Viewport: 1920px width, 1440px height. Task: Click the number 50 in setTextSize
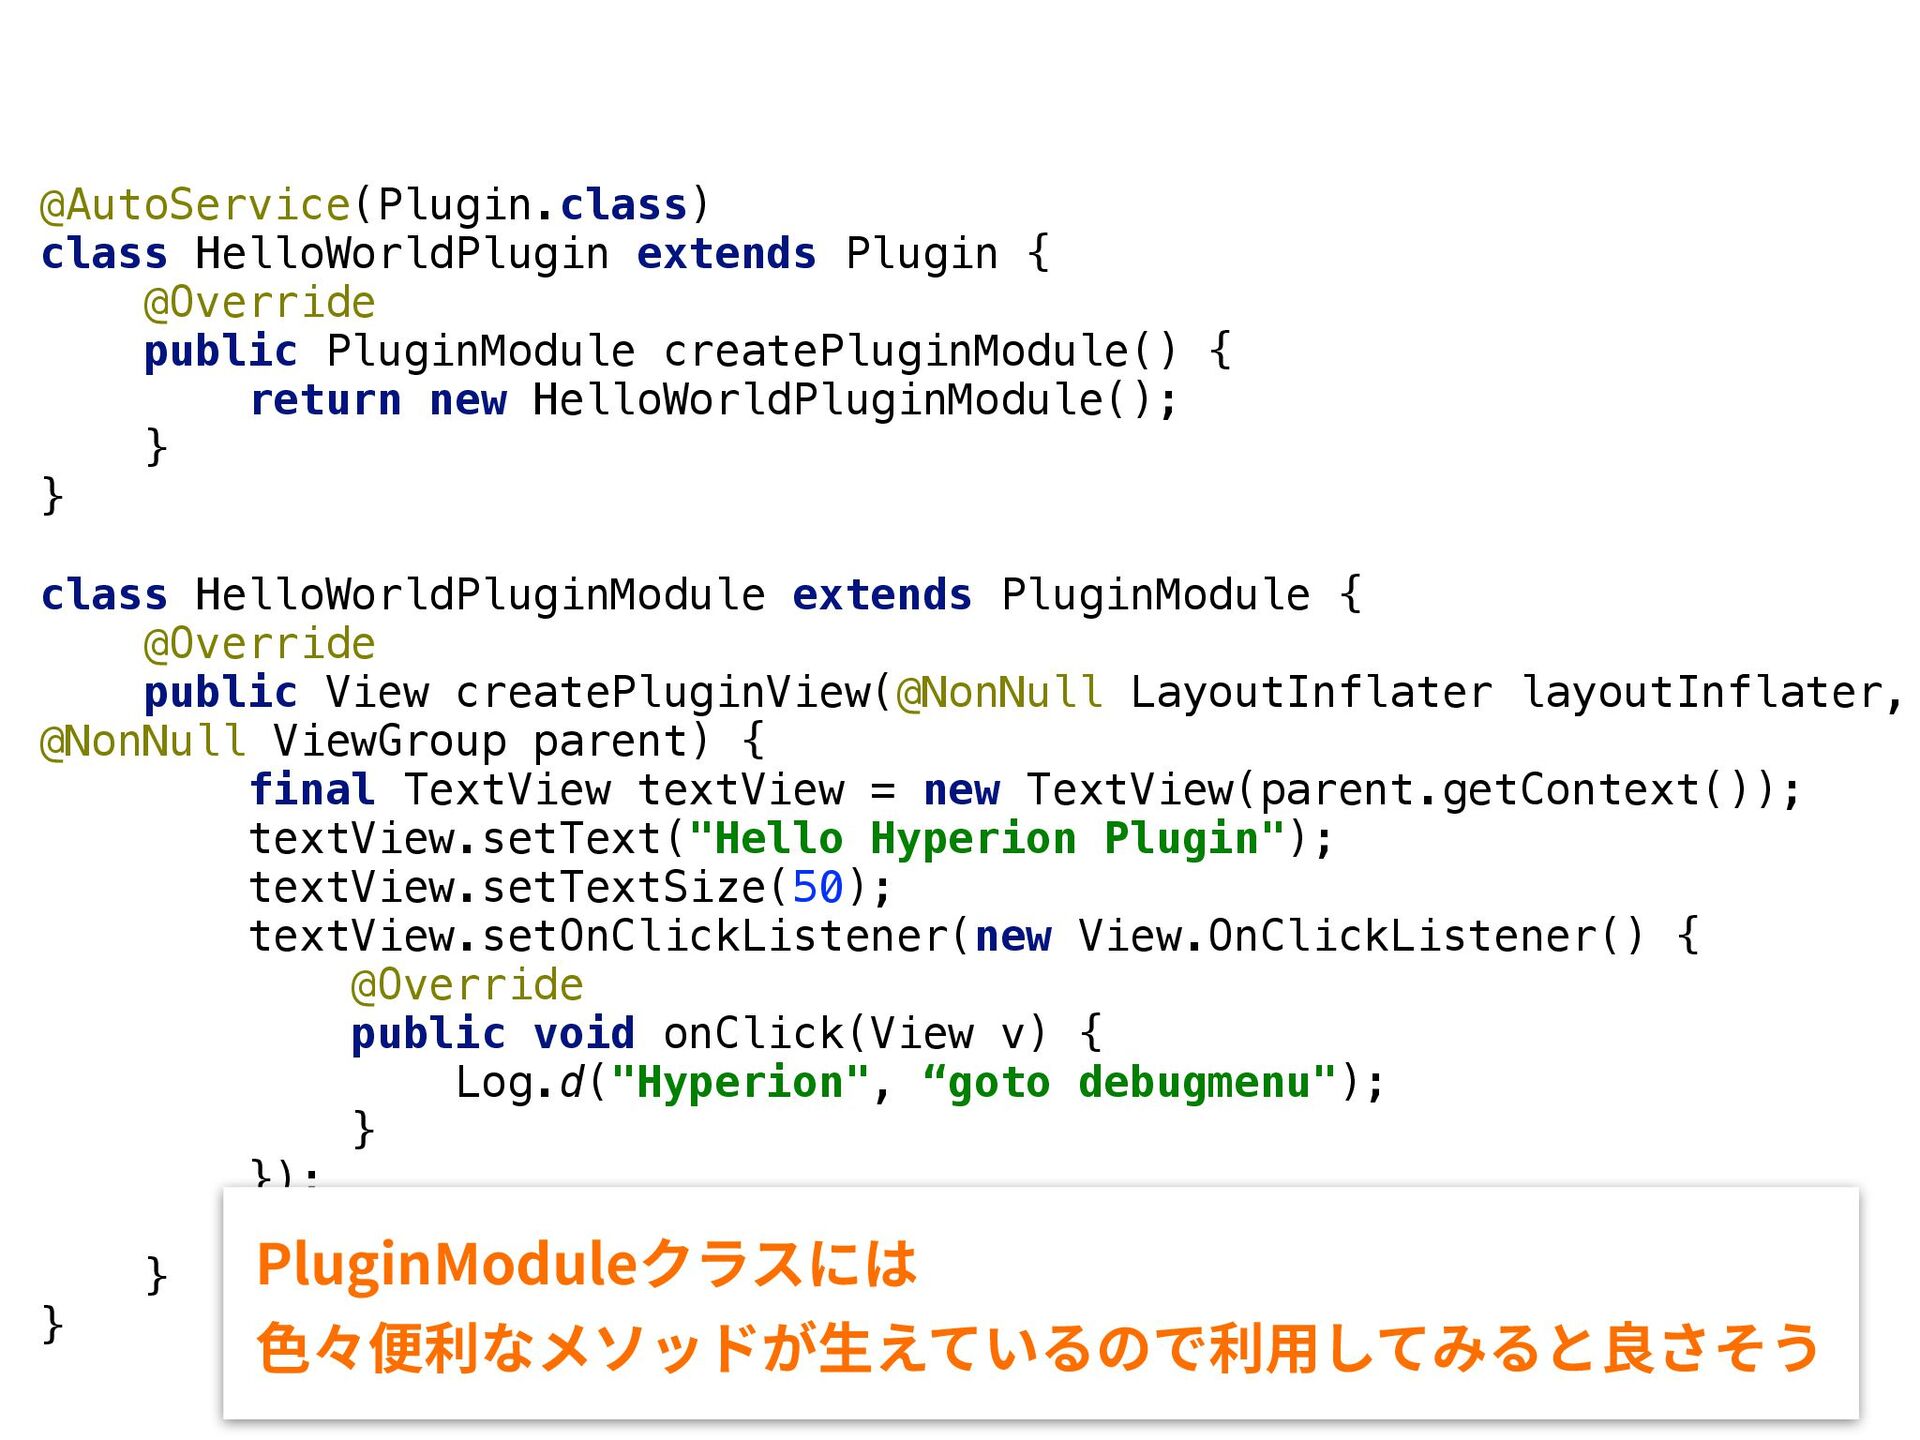coord(818,887)
